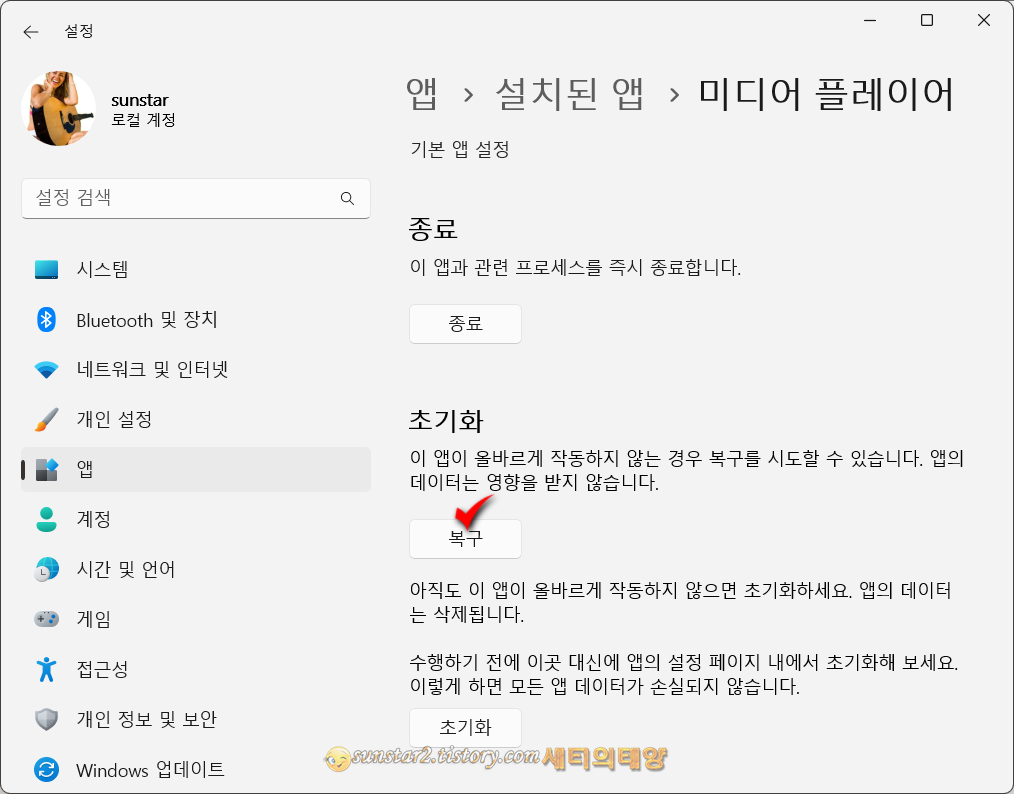This screenshot has width=1014, height=794.
Task: Go to Windows 업데이트
Action: (x=150, y=769)
